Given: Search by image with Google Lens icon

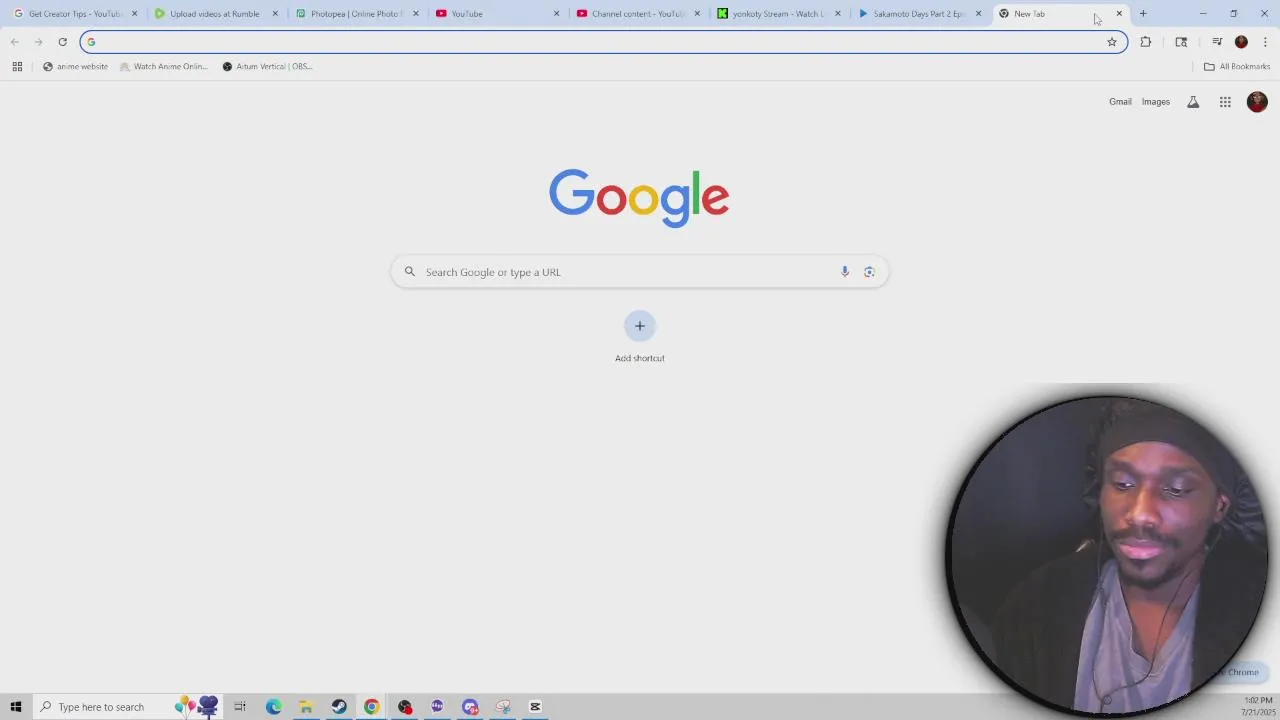Looking at the screenshot, I should pyautogui.click(x=869, y=272).
